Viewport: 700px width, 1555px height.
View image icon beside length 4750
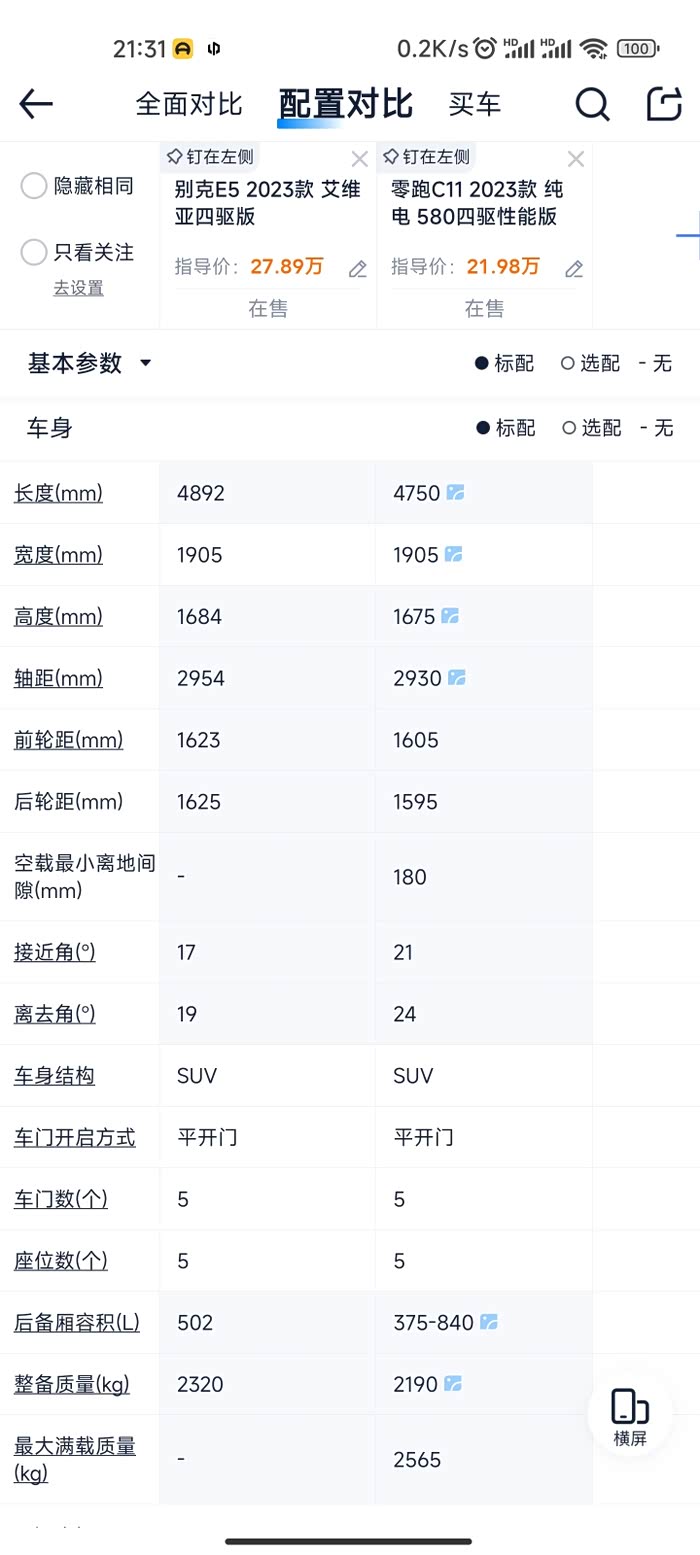click(456, 493)
